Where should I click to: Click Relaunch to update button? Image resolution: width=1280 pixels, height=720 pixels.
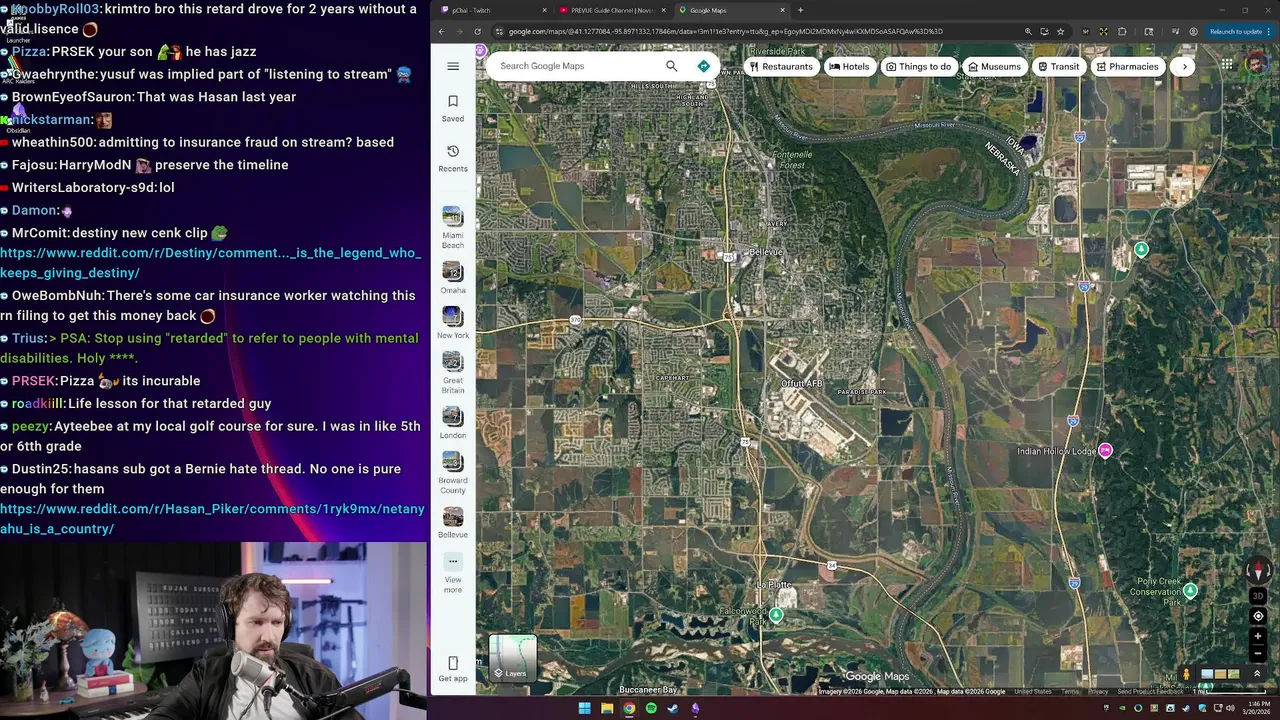1236,31
